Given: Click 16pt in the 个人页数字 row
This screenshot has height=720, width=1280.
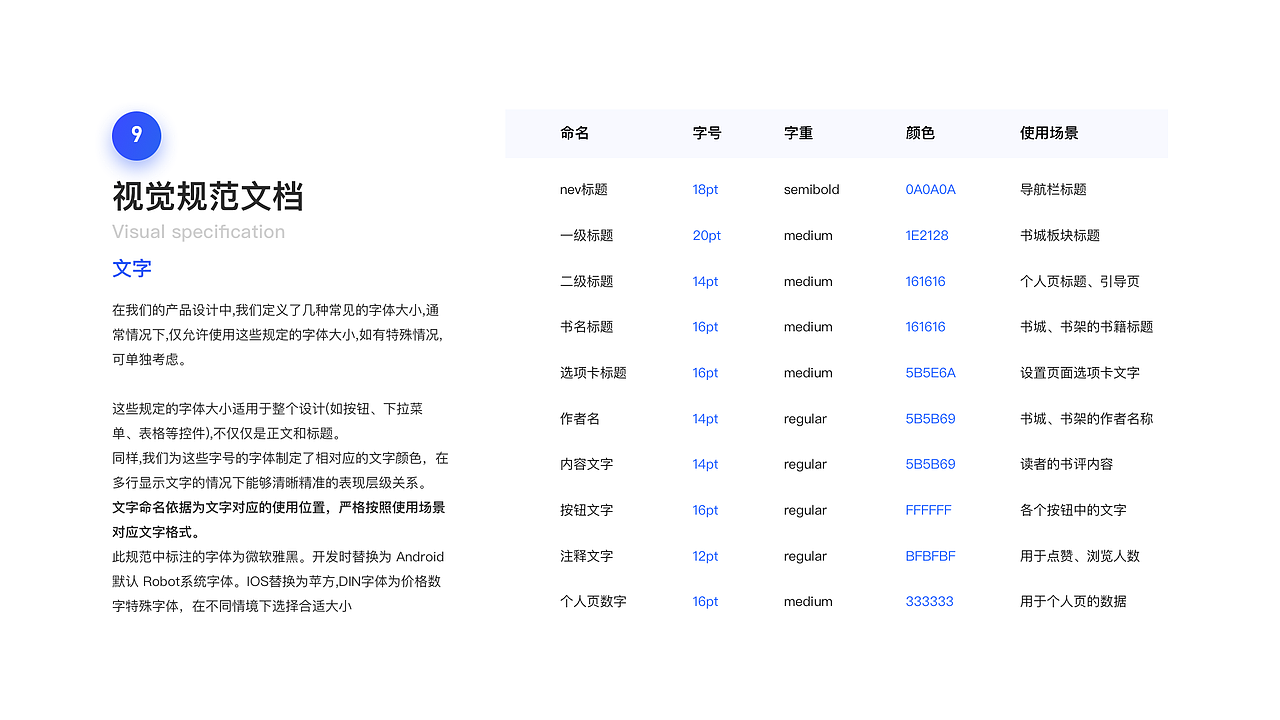Looking at the screenshot, I should click(705, 602).
